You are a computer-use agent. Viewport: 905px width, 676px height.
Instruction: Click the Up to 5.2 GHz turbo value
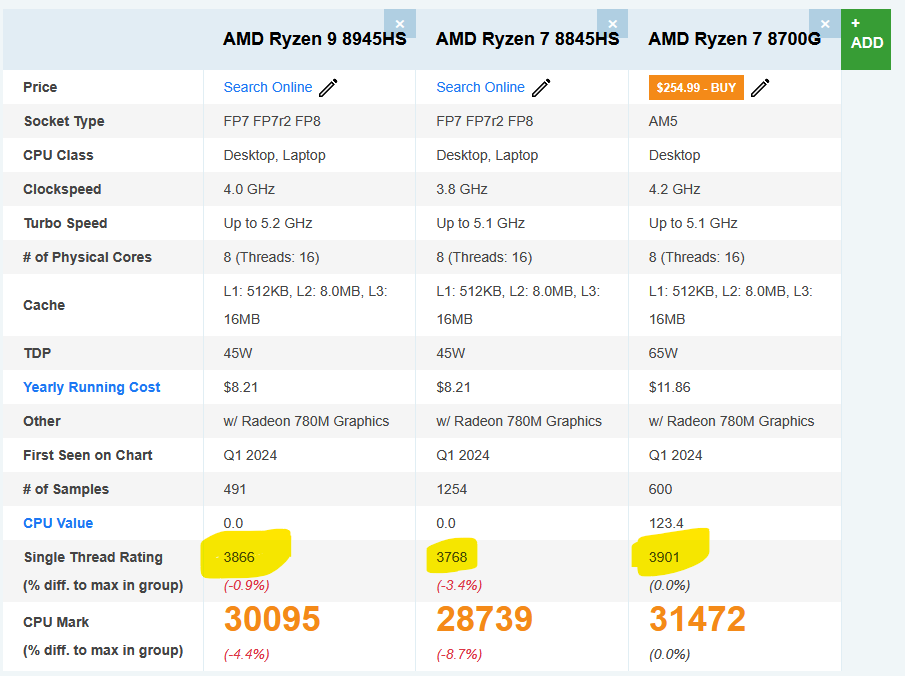[268, 223]
